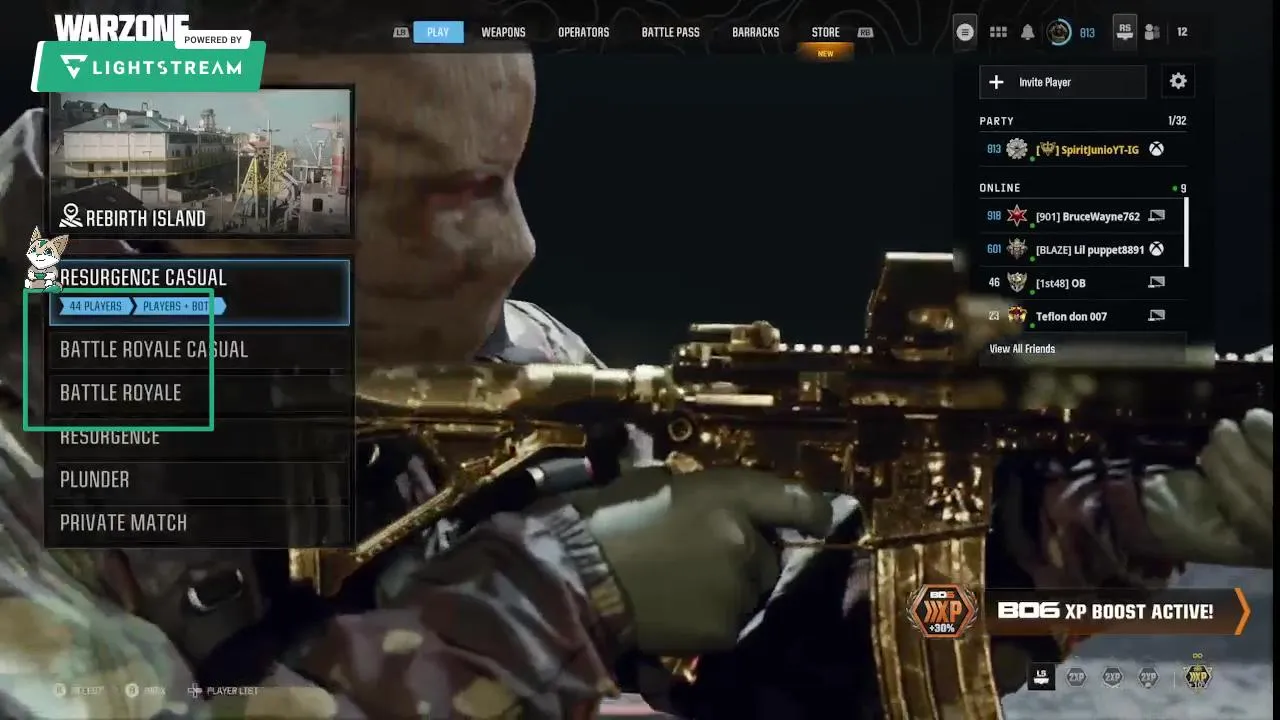The image size is (1280, 720).
Task: Click the player level 813 in top bar
Action: 1087,33
